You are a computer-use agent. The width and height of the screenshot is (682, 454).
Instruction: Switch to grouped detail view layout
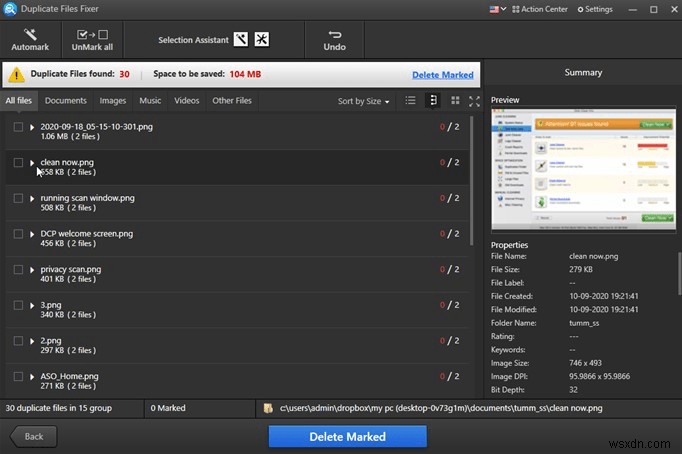[433, 100]
